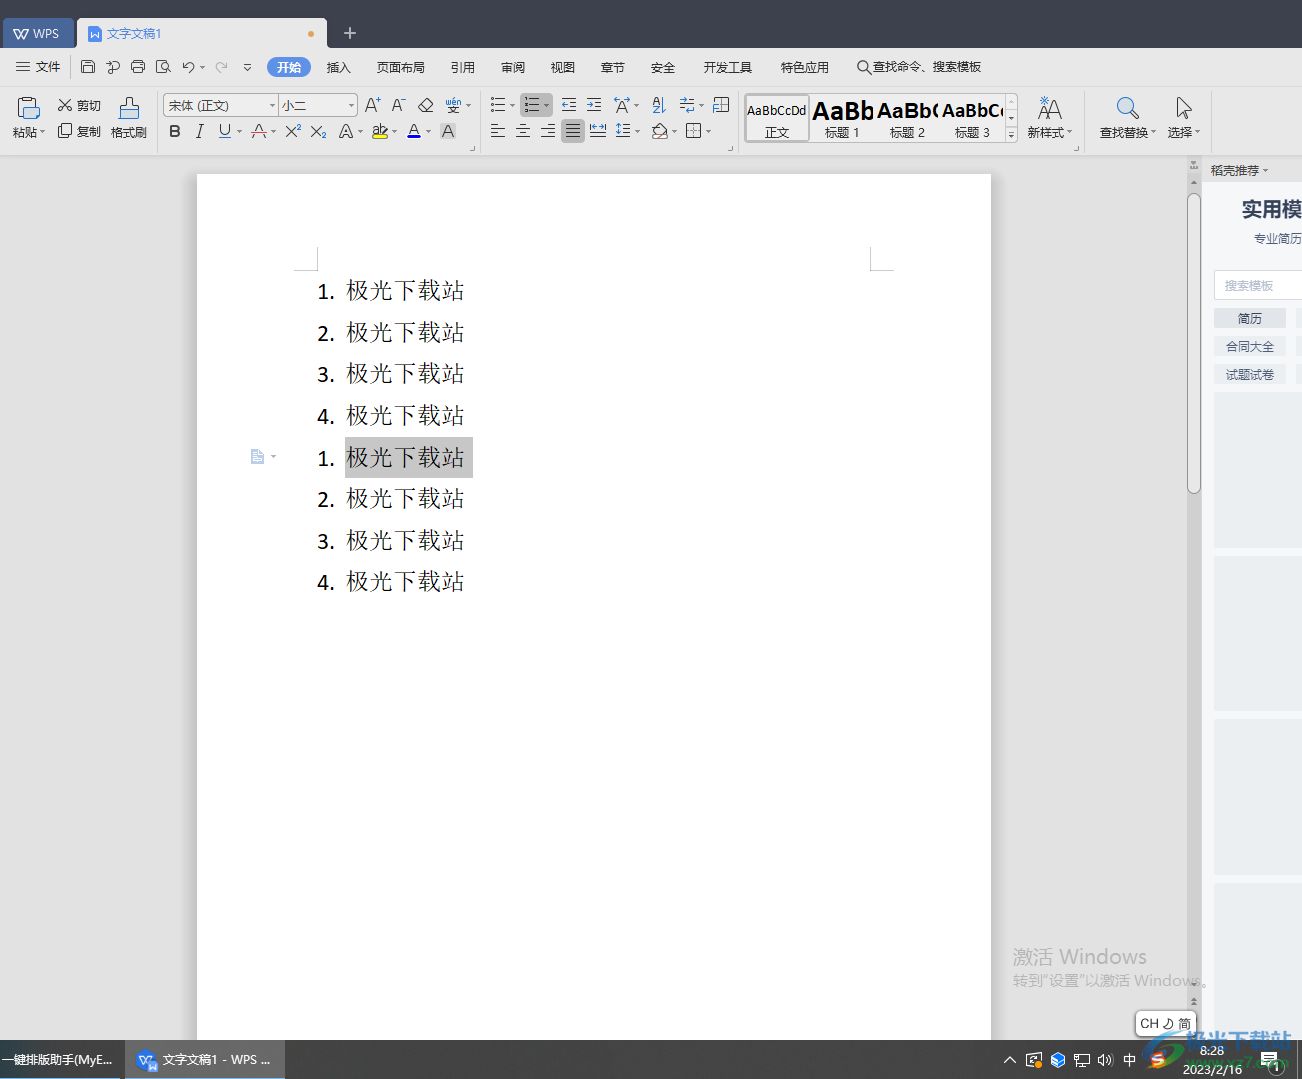The image size is (1302, 1079).
Task: Open new document tab with plus button
Action: [x=350, y=33]
